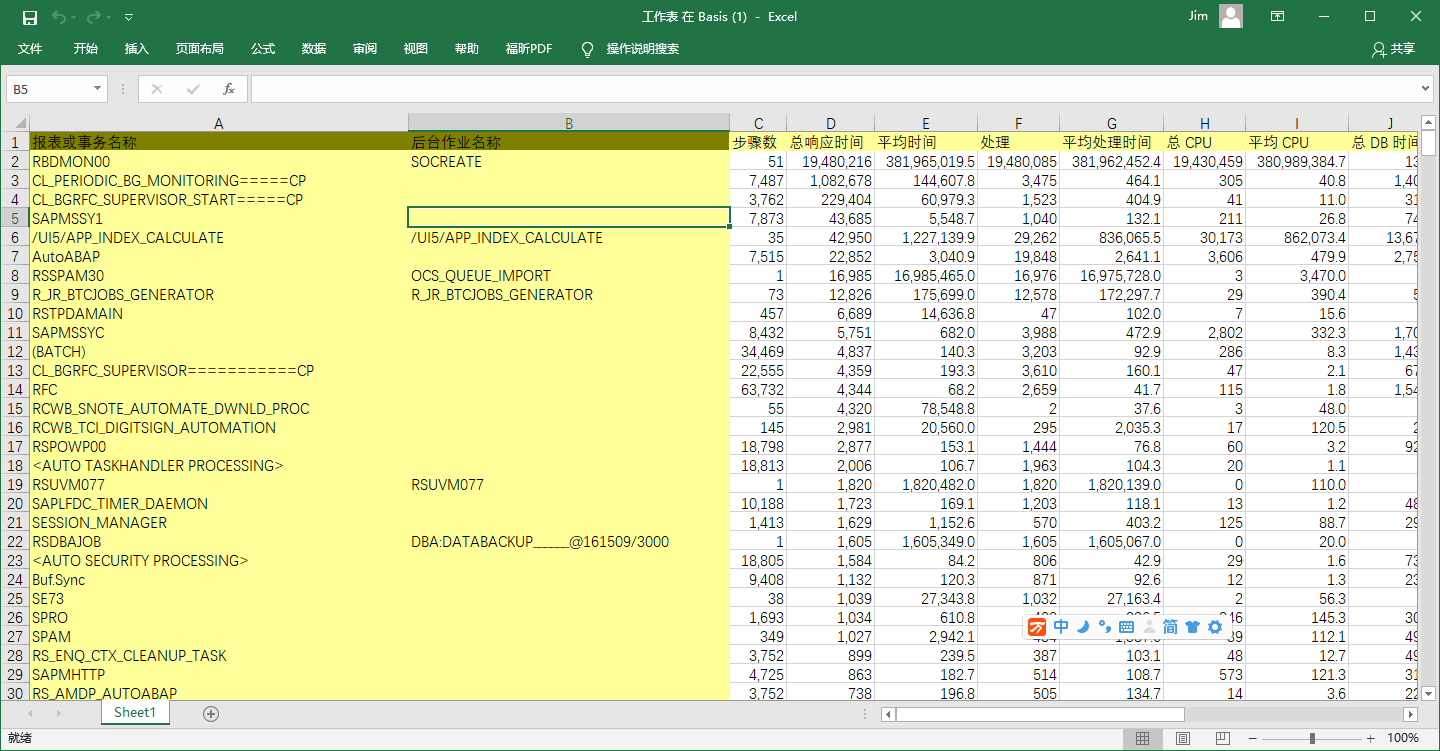The height and width of the screenshot is (751, 1440).
Task: Toggle the IME punctuation mode icon
Action: coord(1104,627)
